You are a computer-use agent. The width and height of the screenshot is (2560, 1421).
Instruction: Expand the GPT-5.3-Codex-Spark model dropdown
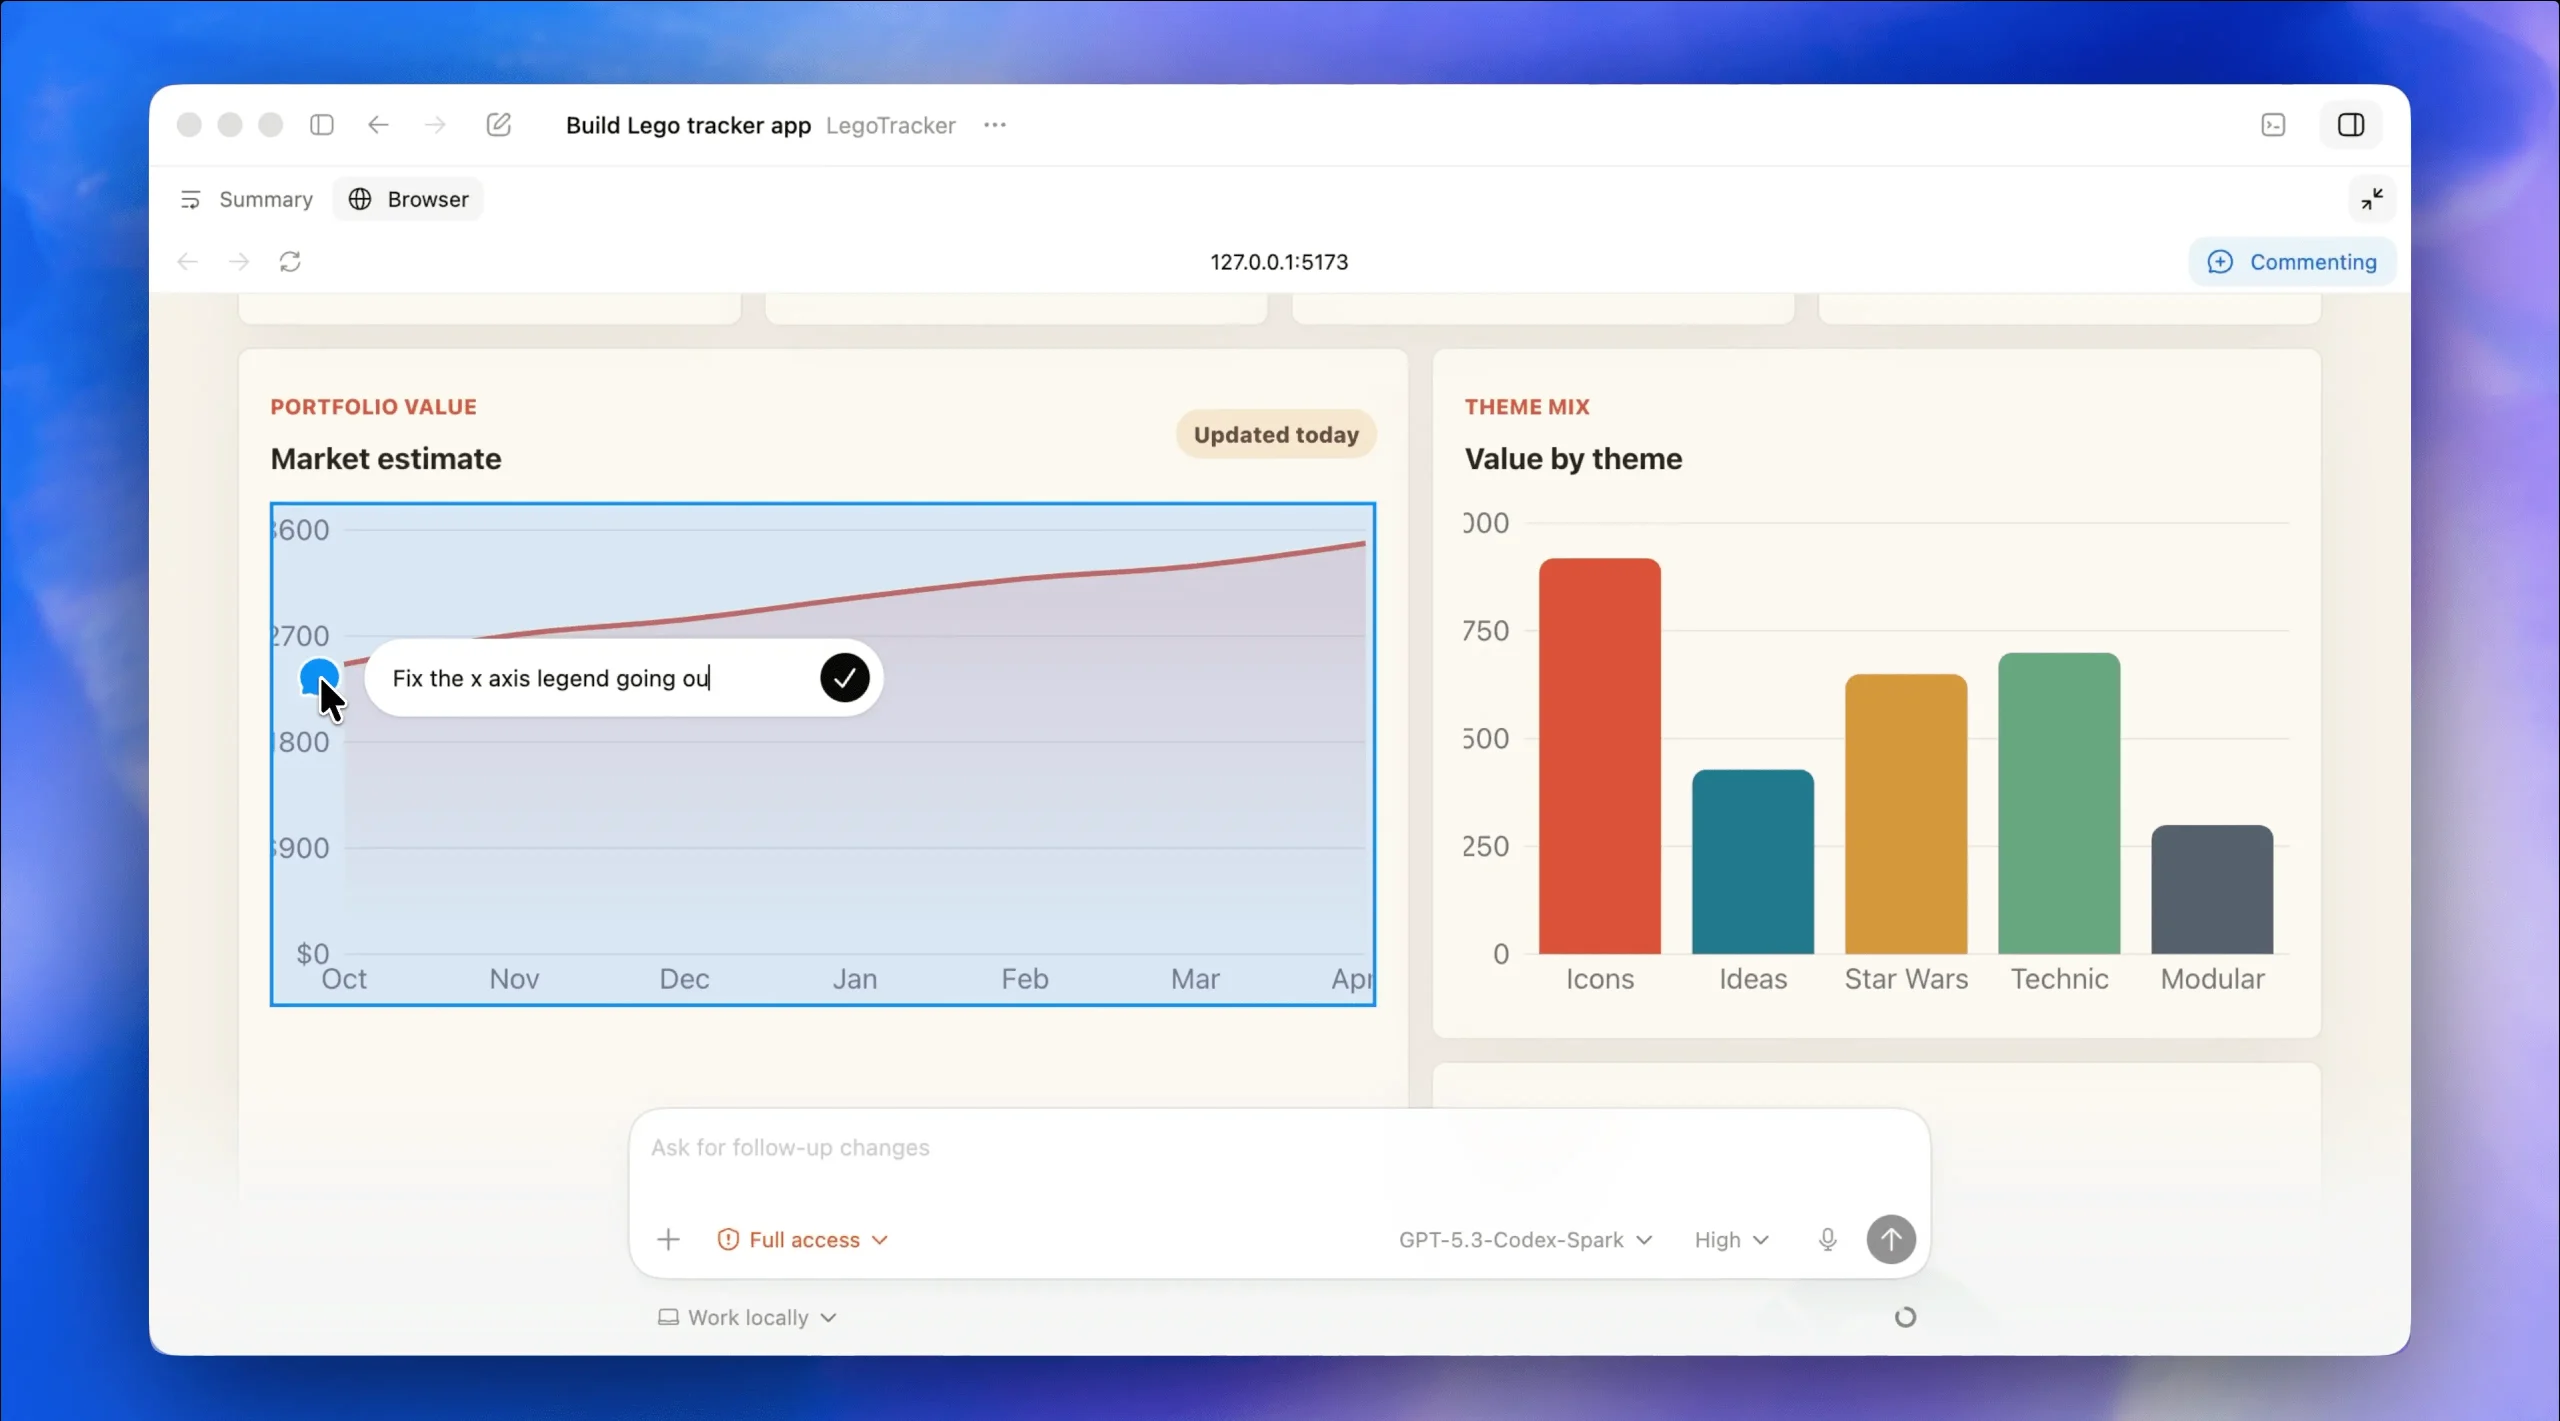point(1524,1239)
